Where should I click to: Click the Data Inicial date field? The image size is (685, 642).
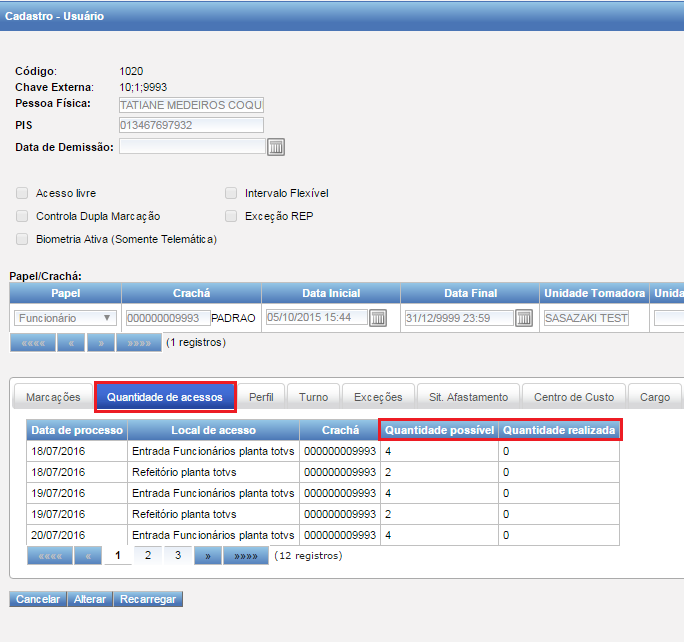316,317
